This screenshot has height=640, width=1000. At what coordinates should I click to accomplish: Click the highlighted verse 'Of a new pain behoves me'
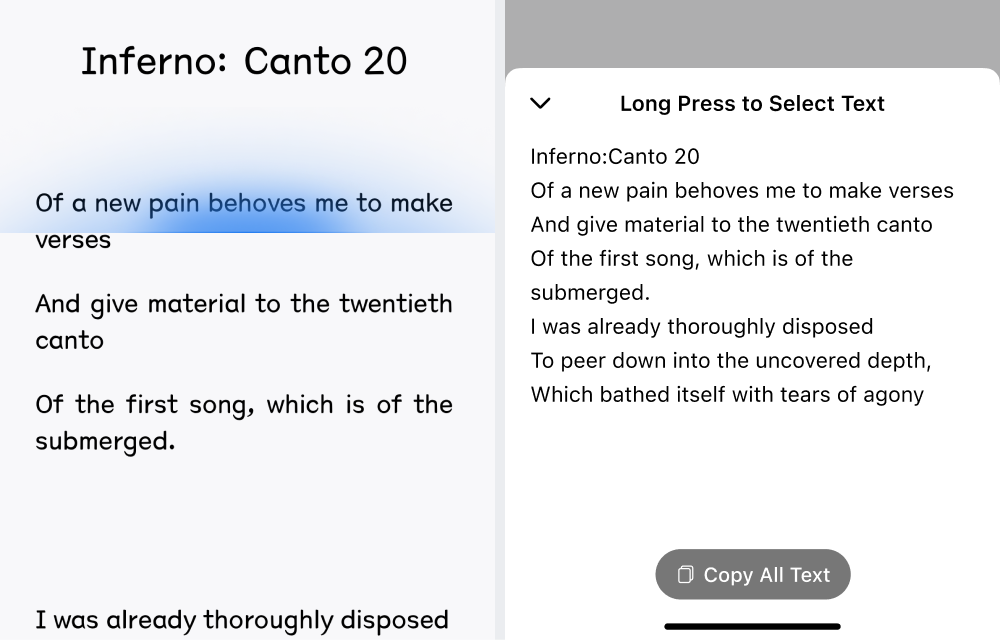click(244, 203)
